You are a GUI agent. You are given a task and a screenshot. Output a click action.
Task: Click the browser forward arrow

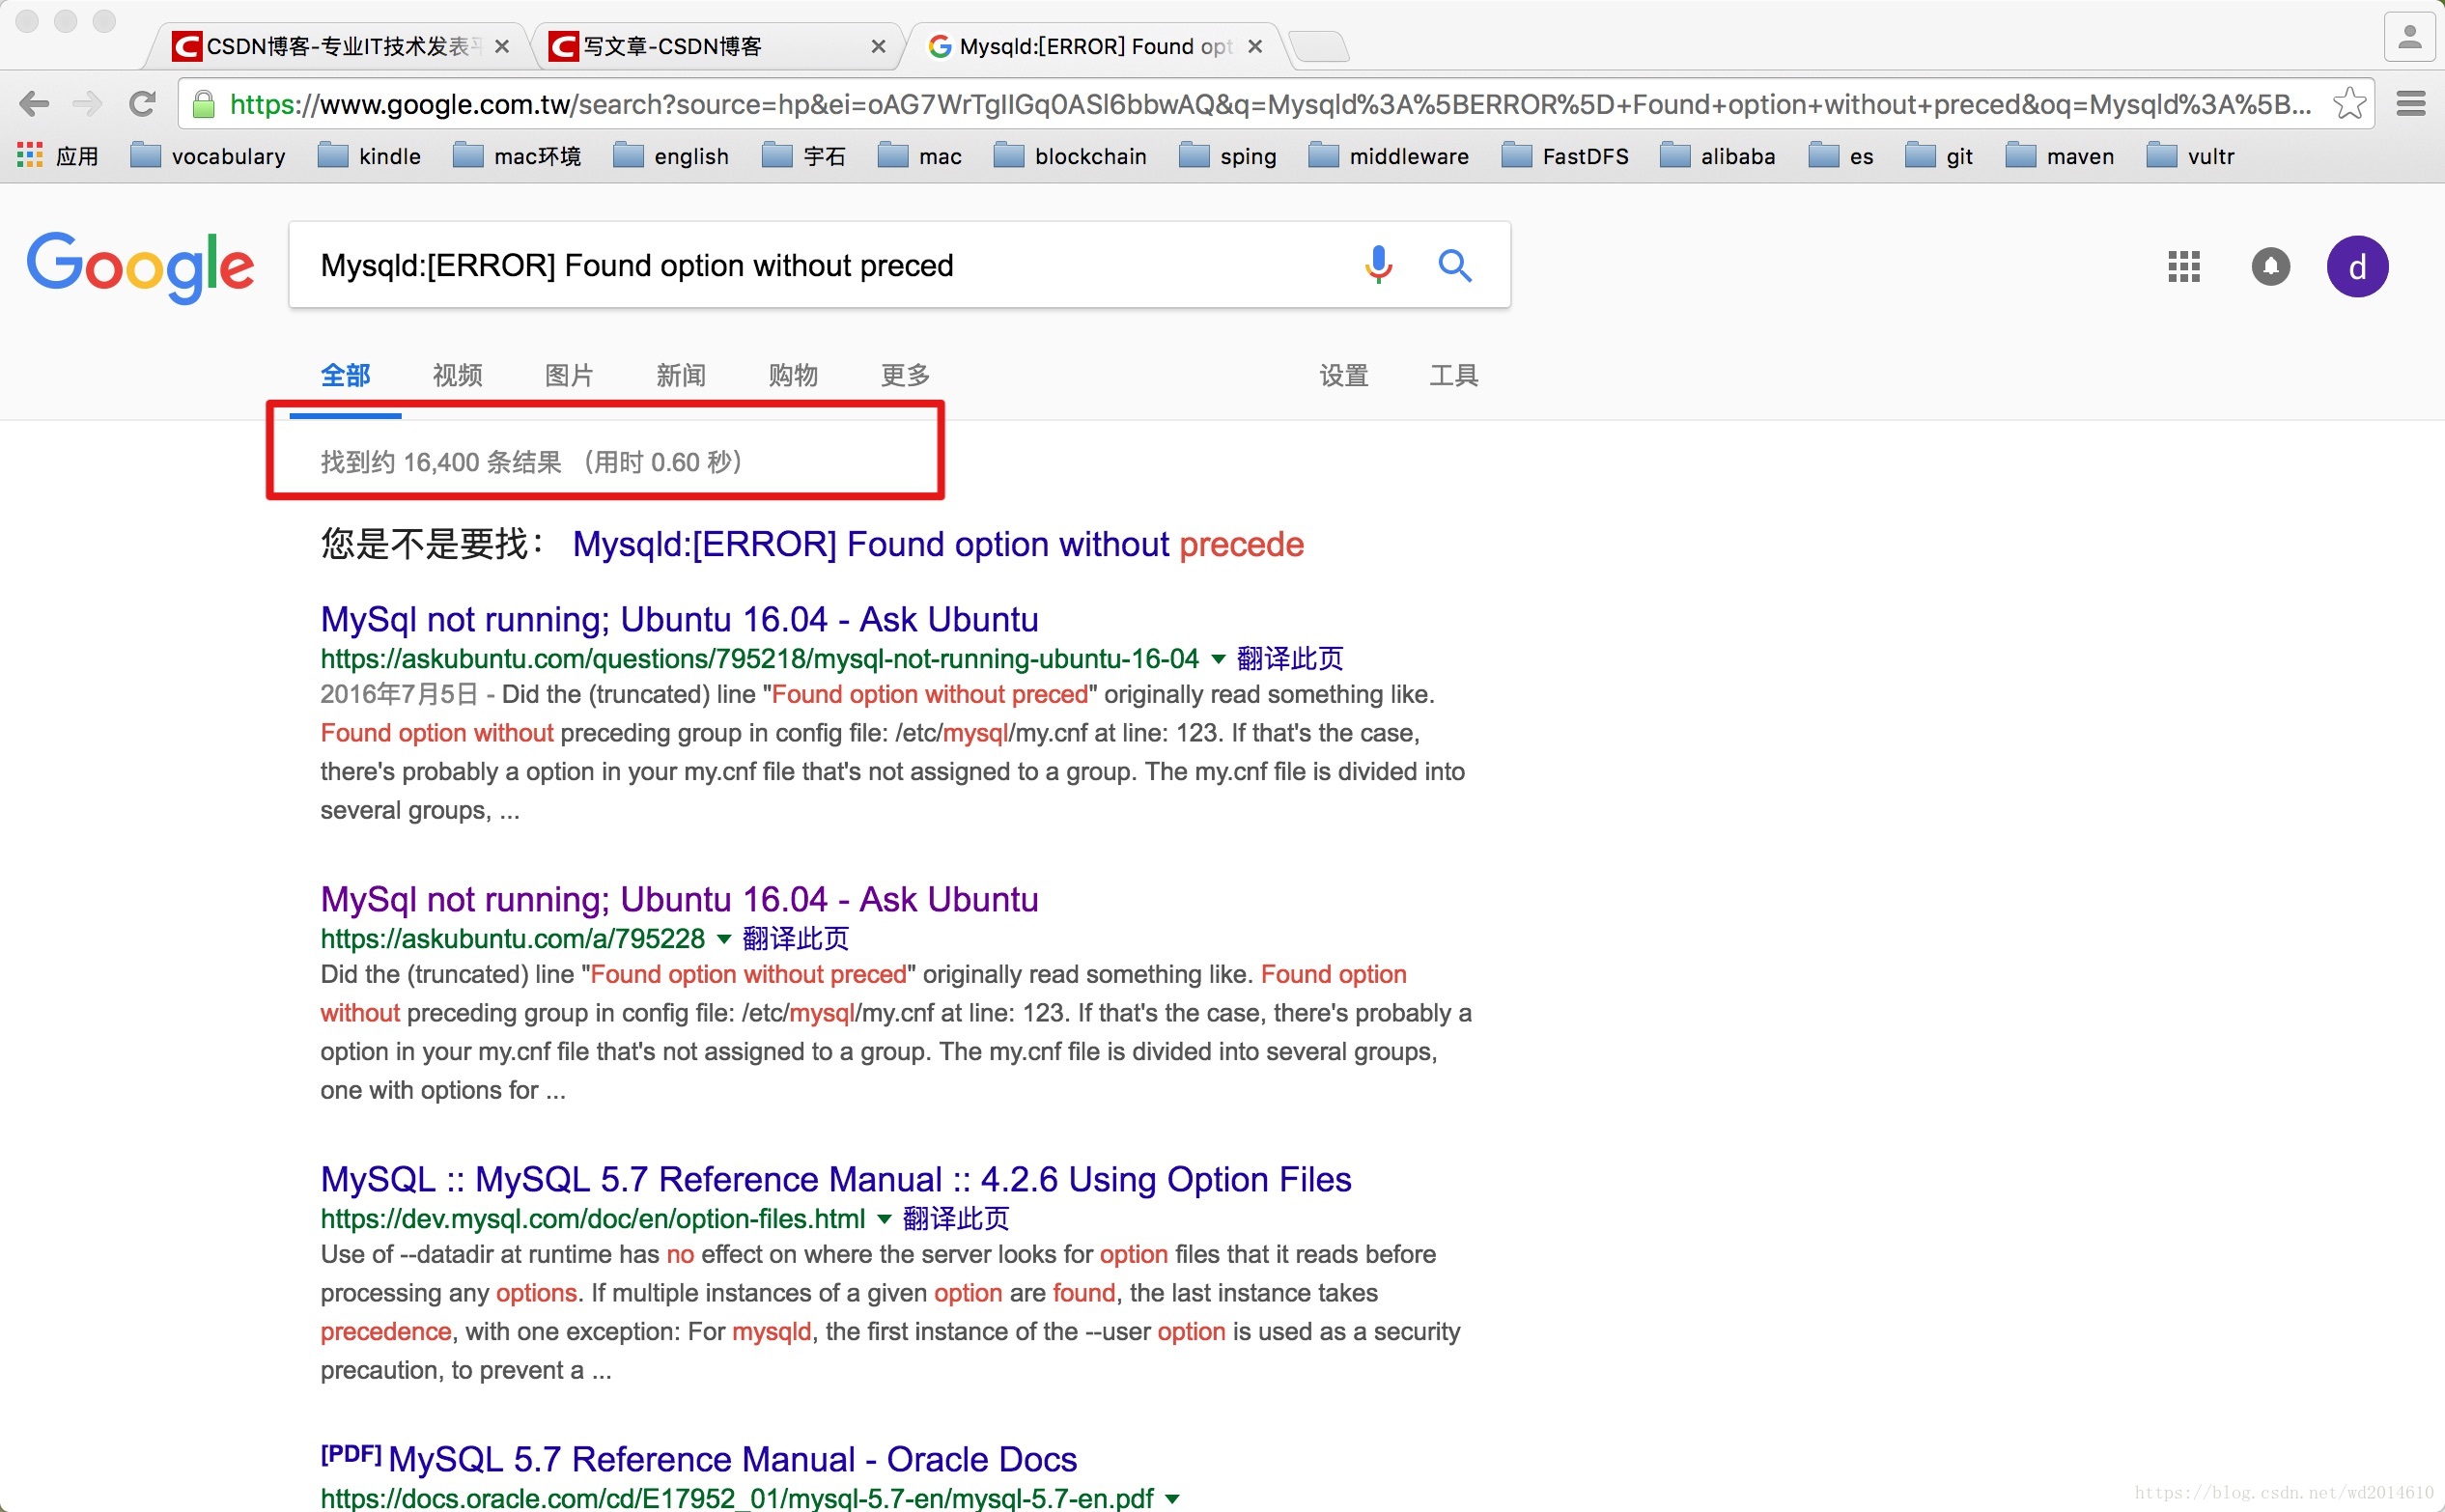click(88, 103)
